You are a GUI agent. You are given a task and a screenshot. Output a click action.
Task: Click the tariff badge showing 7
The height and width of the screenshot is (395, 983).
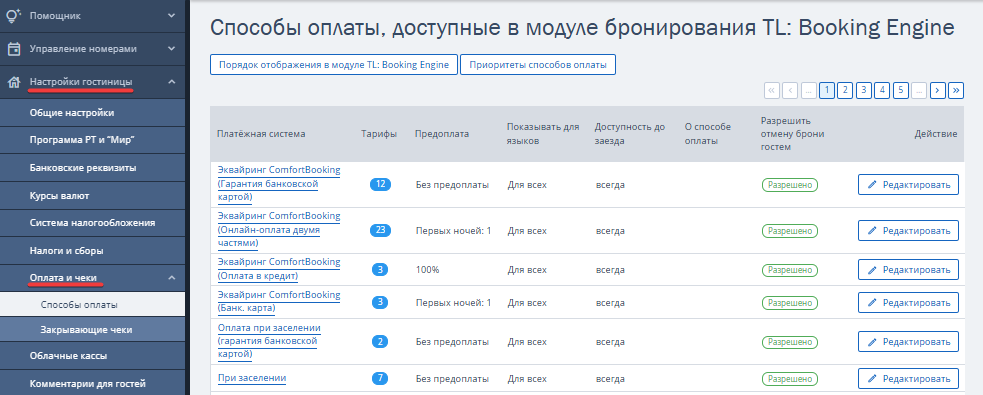tap(380, 378)
